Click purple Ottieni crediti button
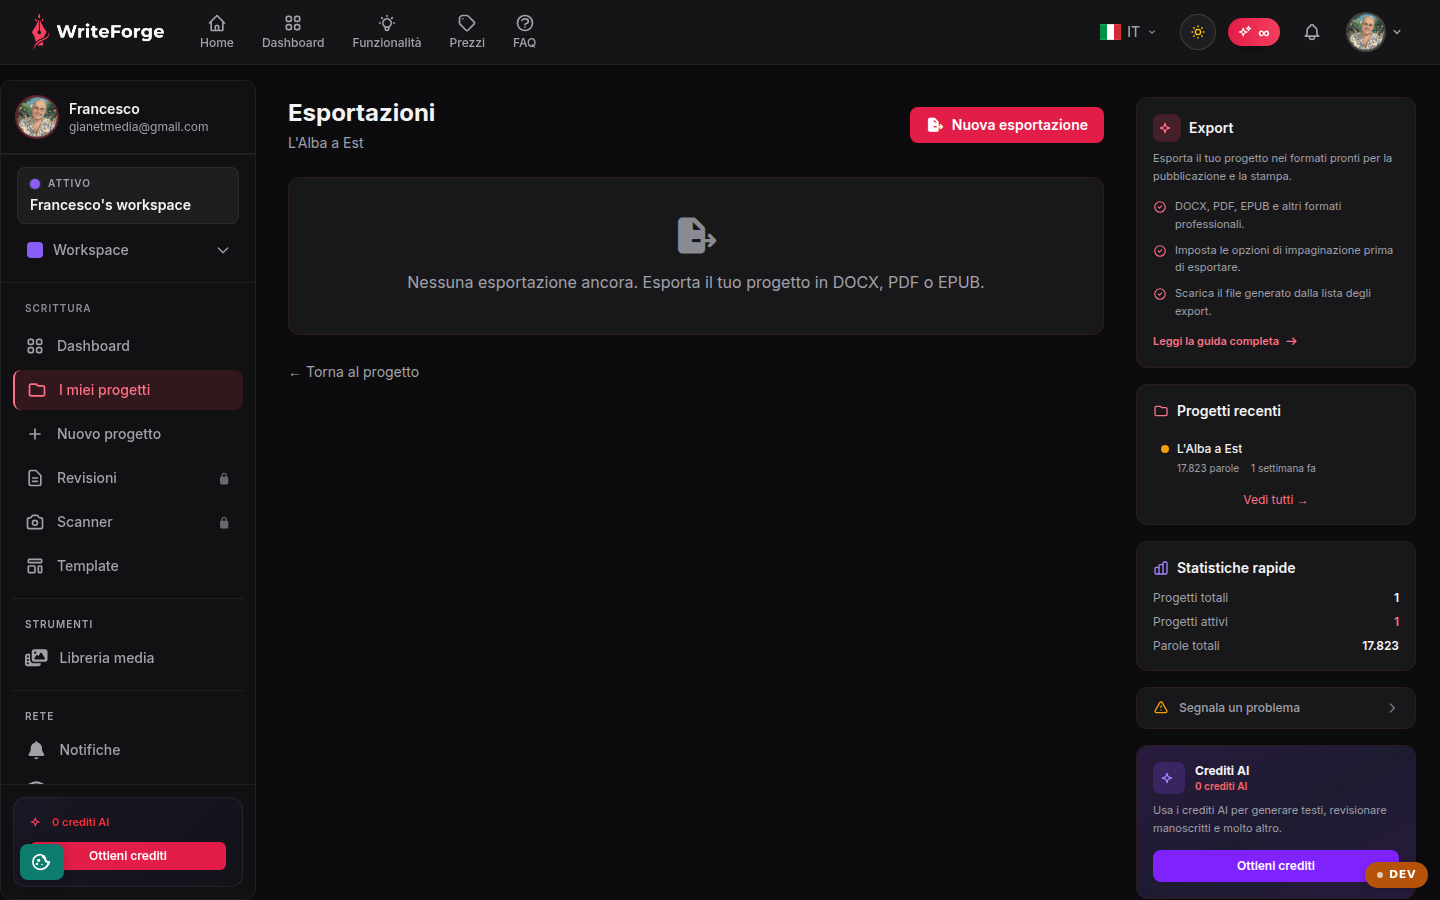Viewport: 1440px width, 900px height. (x=1276, y=866)
